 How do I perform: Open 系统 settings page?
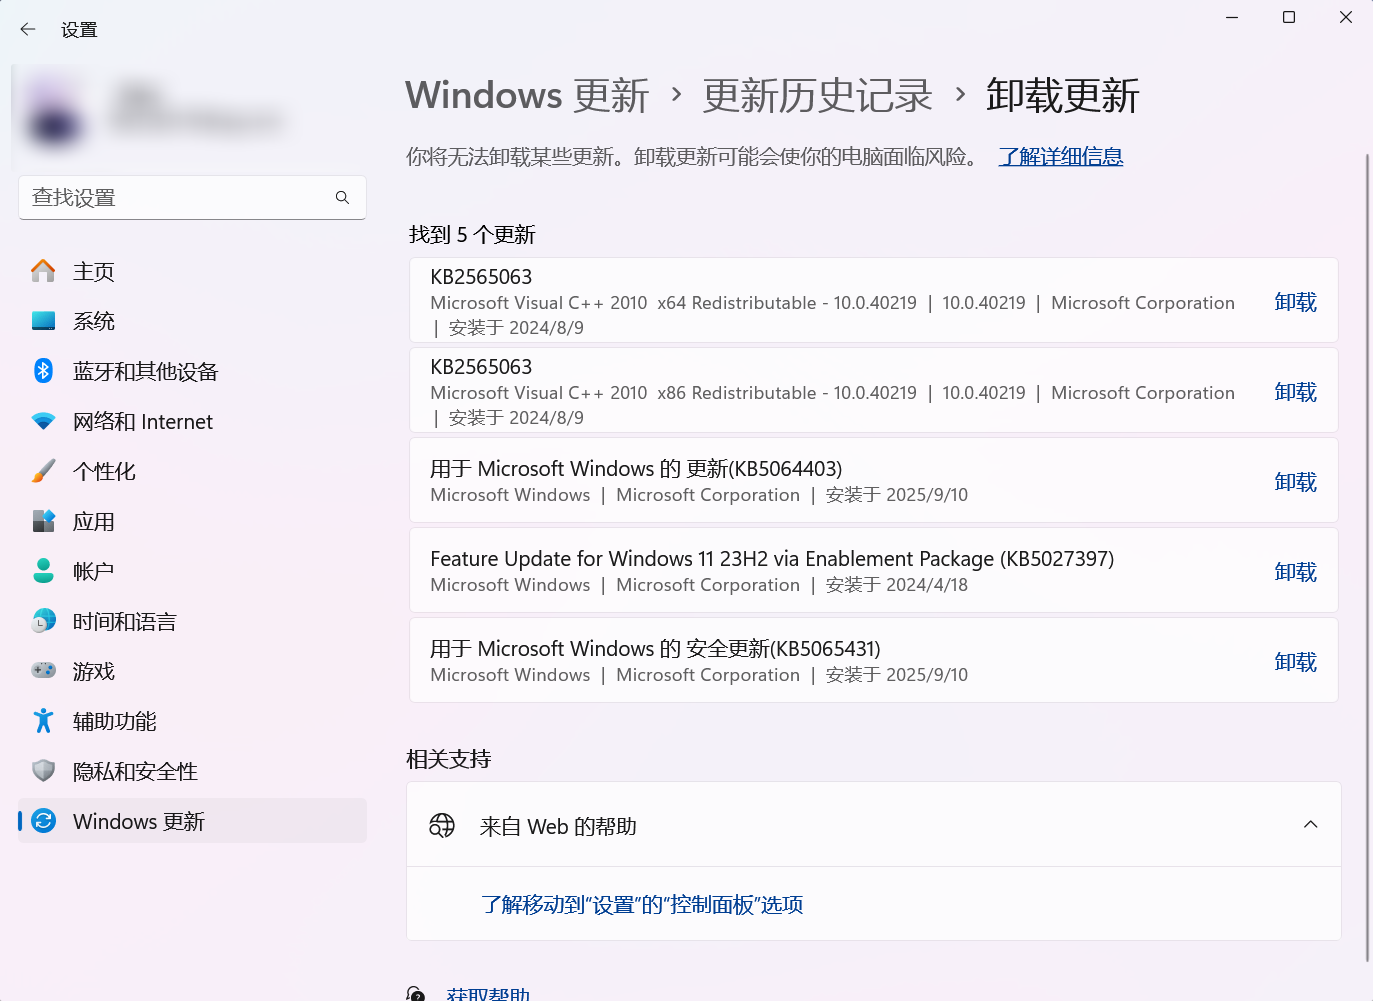tap(192, 321)
